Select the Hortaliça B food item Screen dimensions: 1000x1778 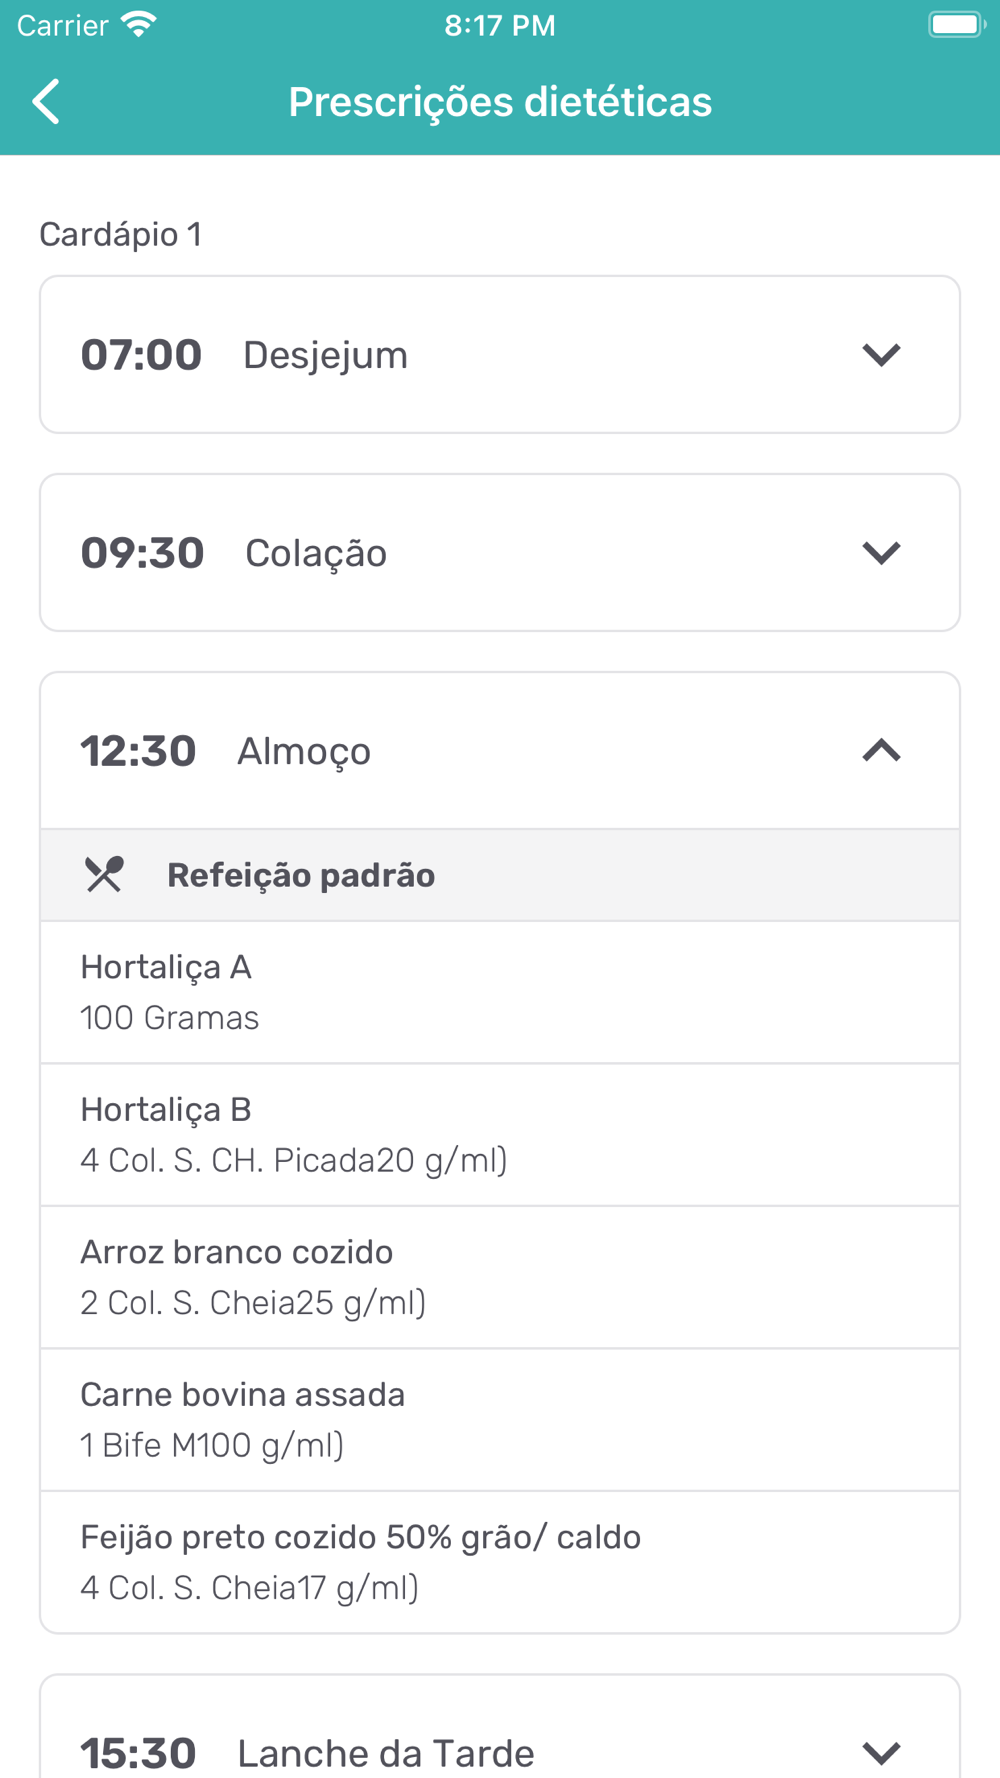[x=500, y=1135]
